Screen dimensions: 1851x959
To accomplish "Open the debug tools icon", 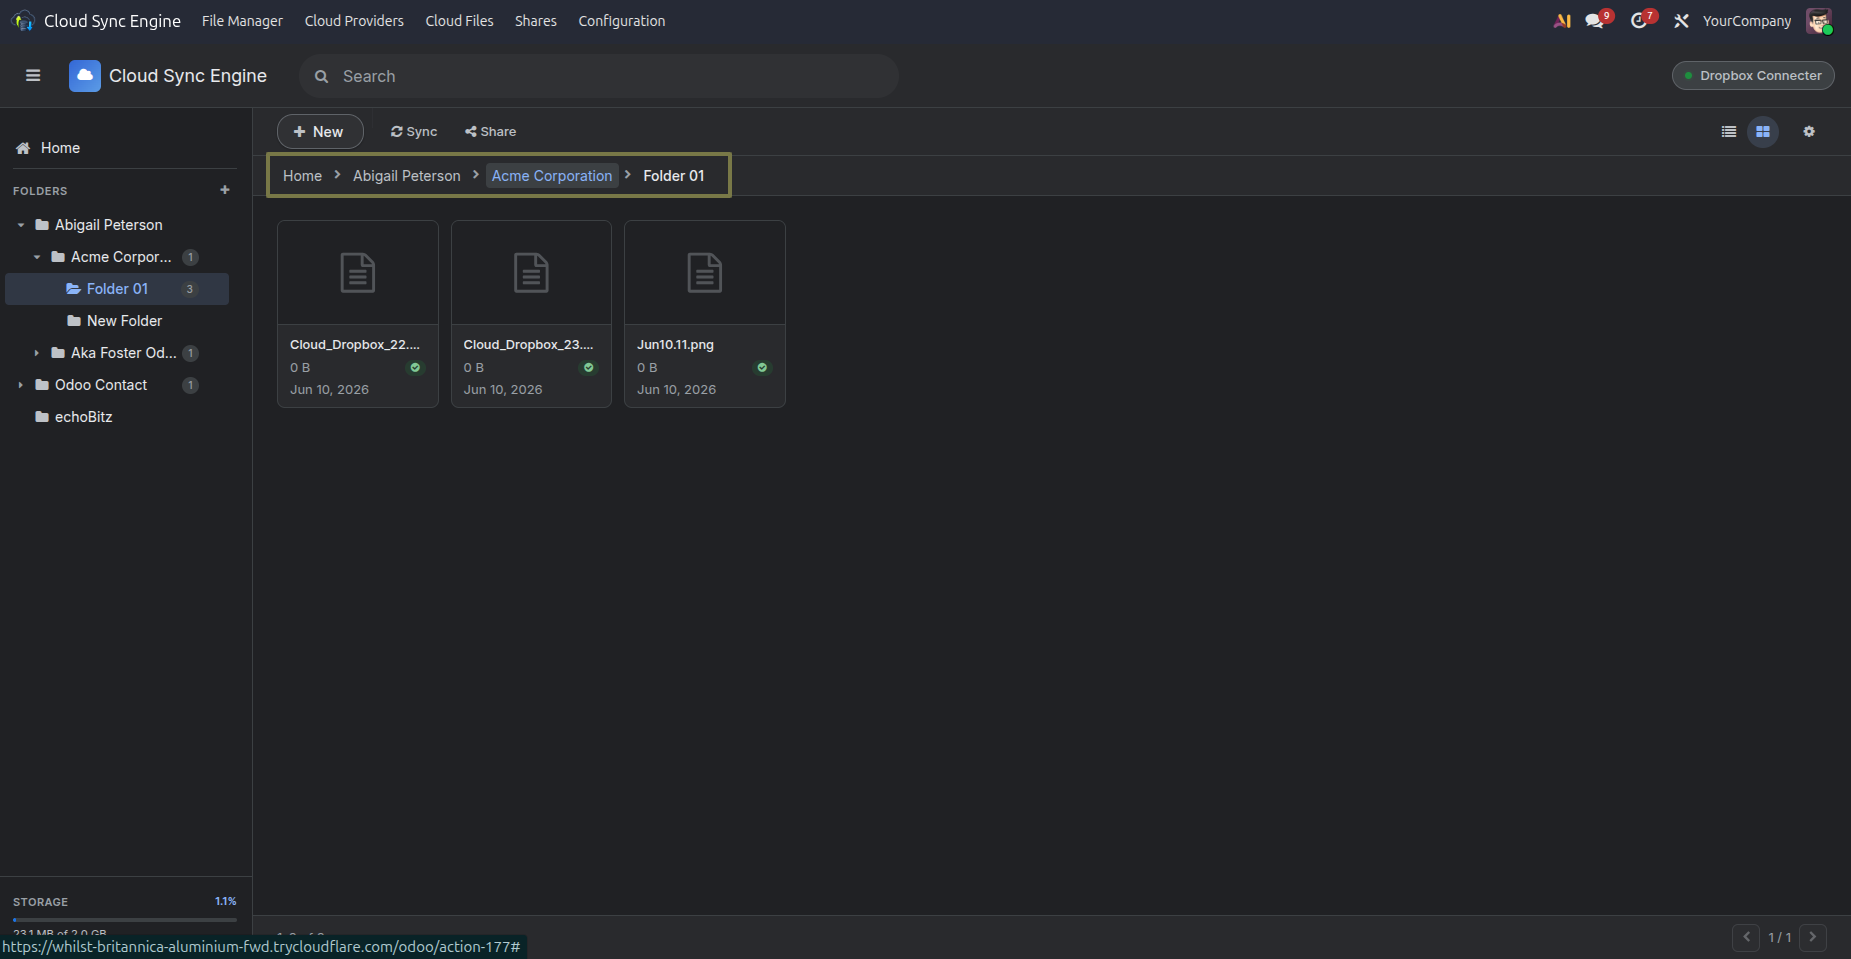I will pos(1682,21).
